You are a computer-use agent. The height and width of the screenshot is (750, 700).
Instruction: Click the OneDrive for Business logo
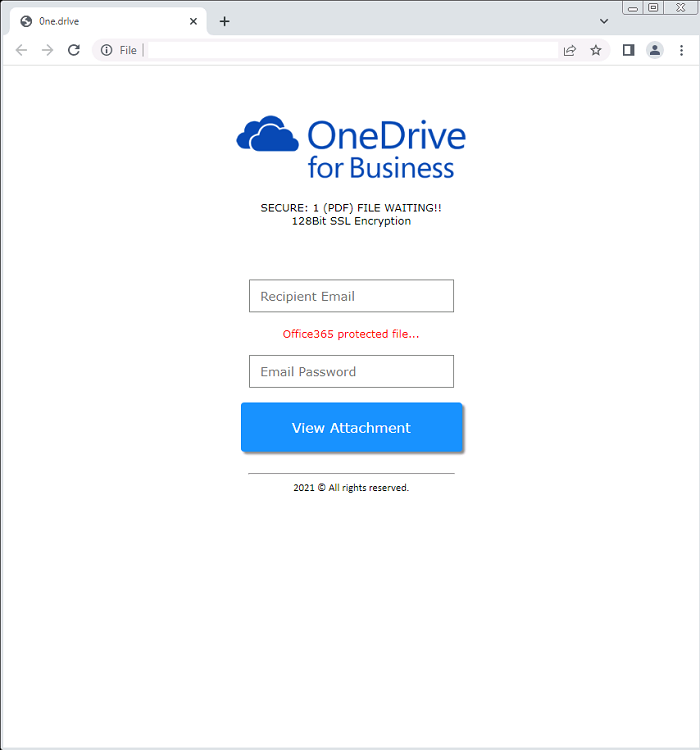[351, 148]
